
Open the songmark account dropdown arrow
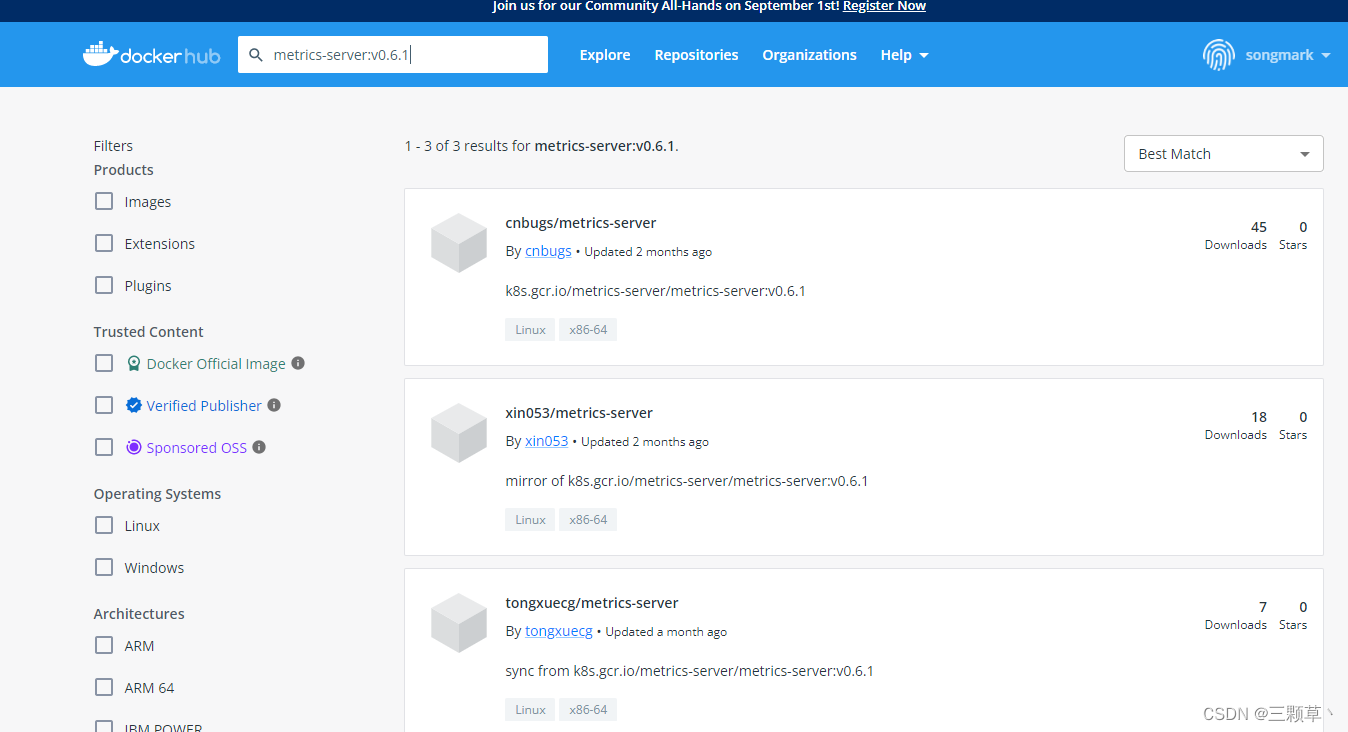(1326, 55)
